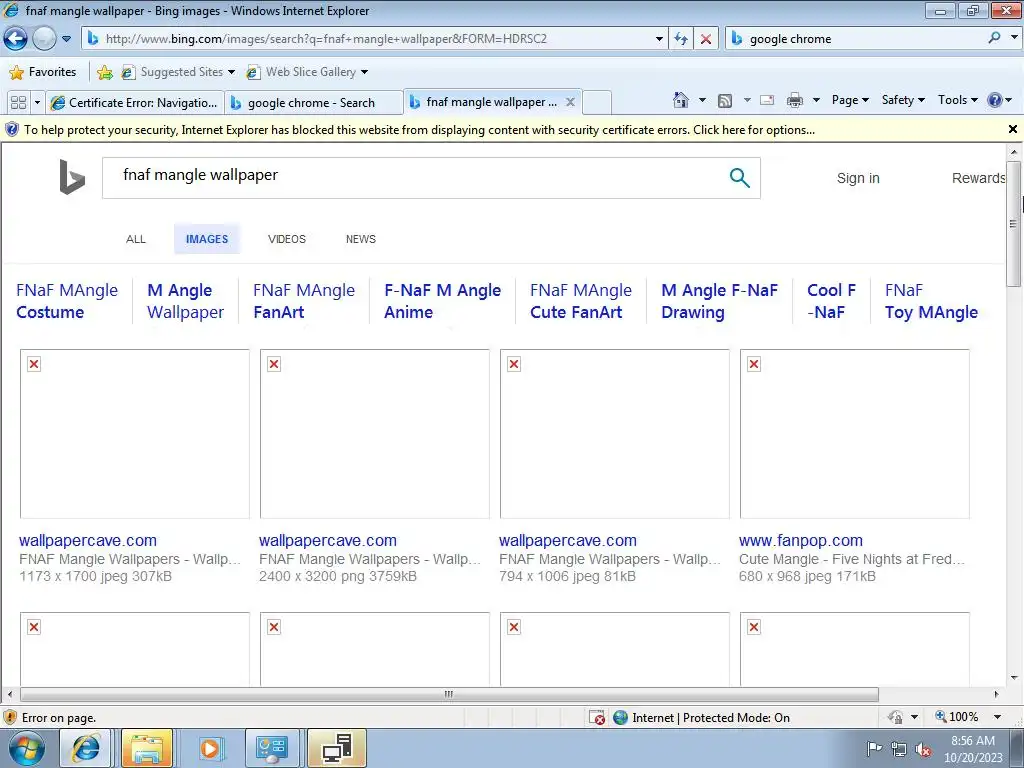Click M Angle Wallpaper suggestion
This screenshot has width=1024, height=768.
click(185, 301)
